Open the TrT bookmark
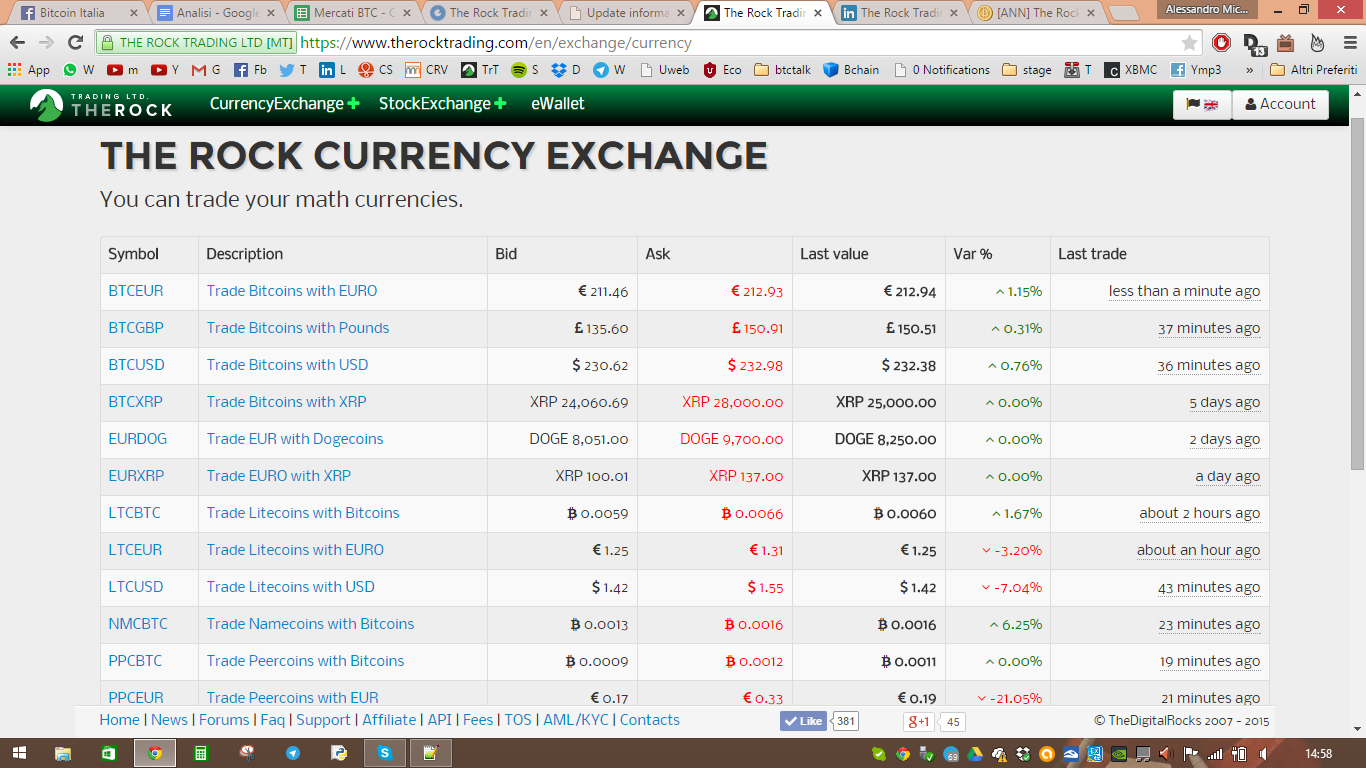The height and width of the screenshot is (768, 1366). (480, 70)
